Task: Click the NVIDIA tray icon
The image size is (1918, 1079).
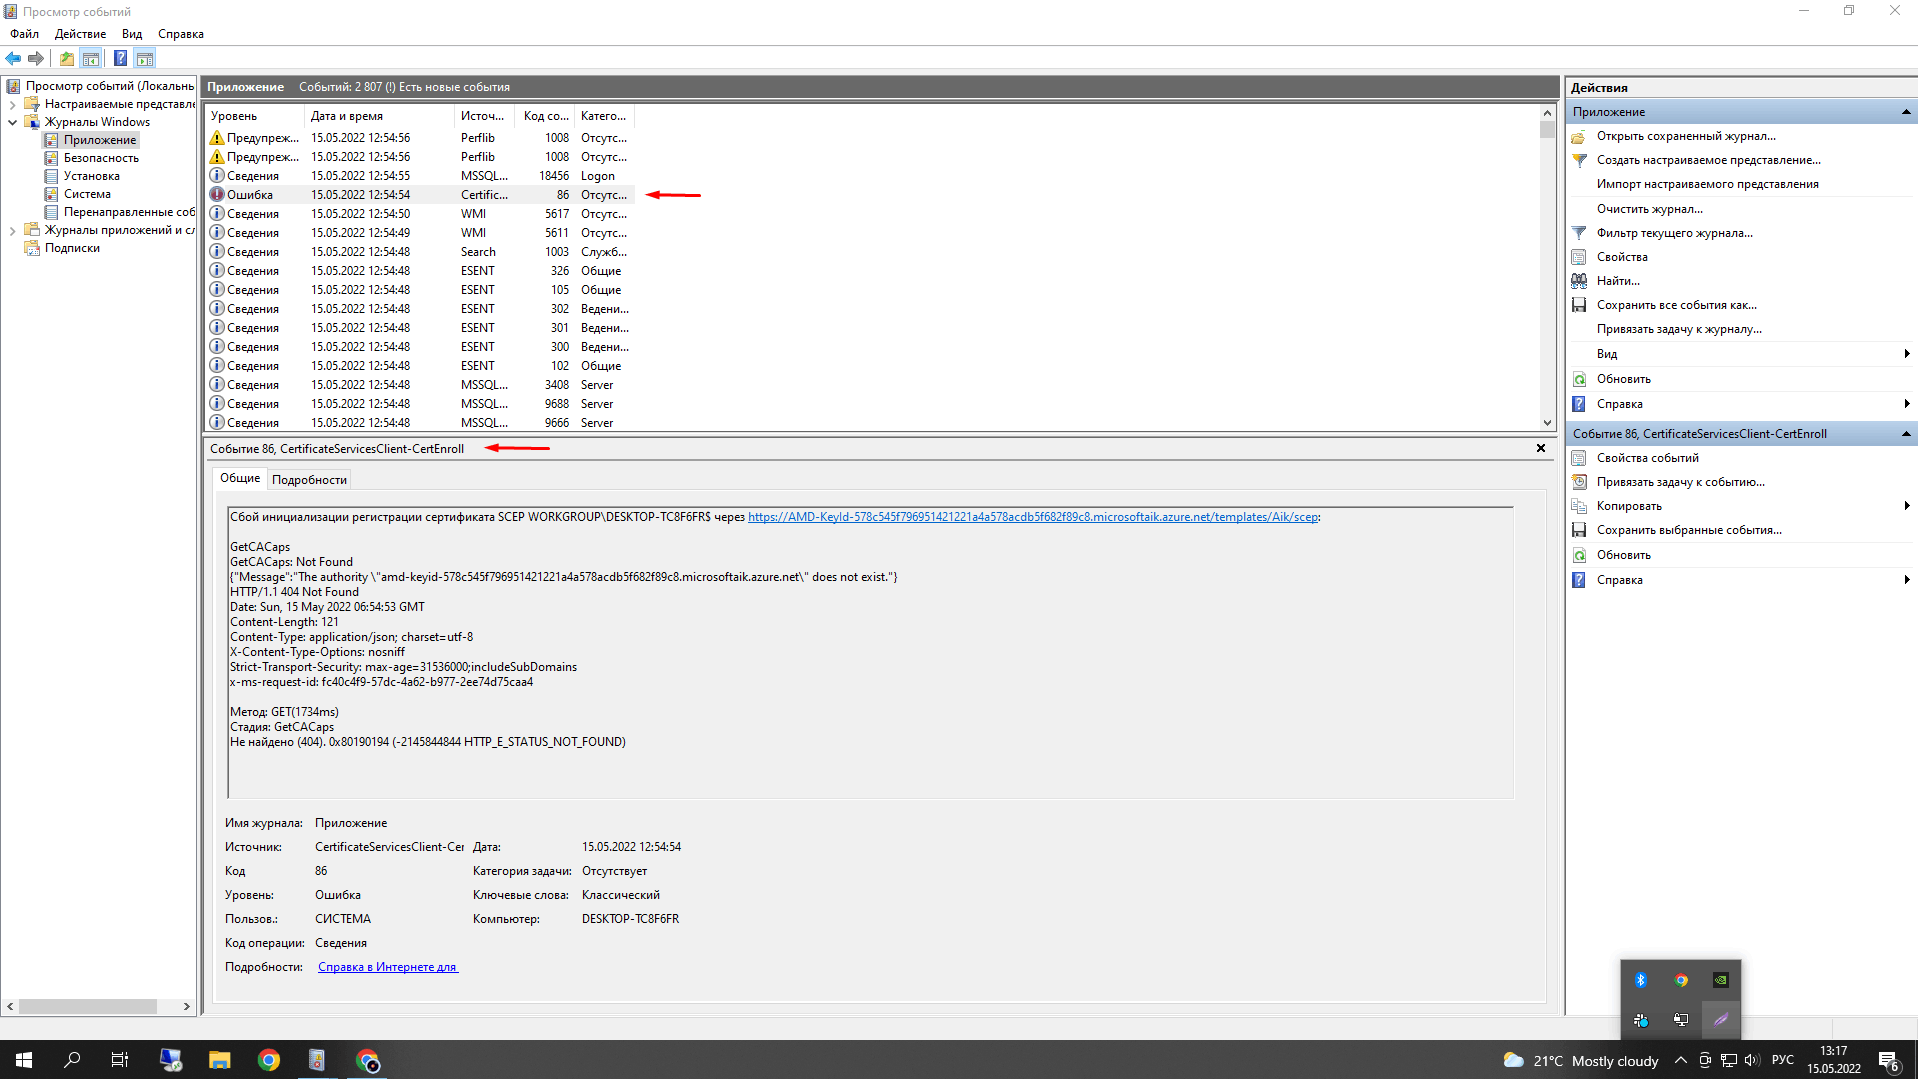Action: pos(1721,980)
